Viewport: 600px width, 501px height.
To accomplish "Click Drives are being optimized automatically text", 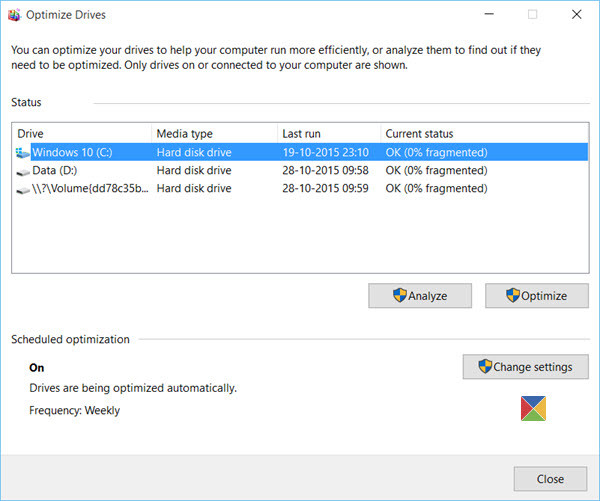I will 133,388.
